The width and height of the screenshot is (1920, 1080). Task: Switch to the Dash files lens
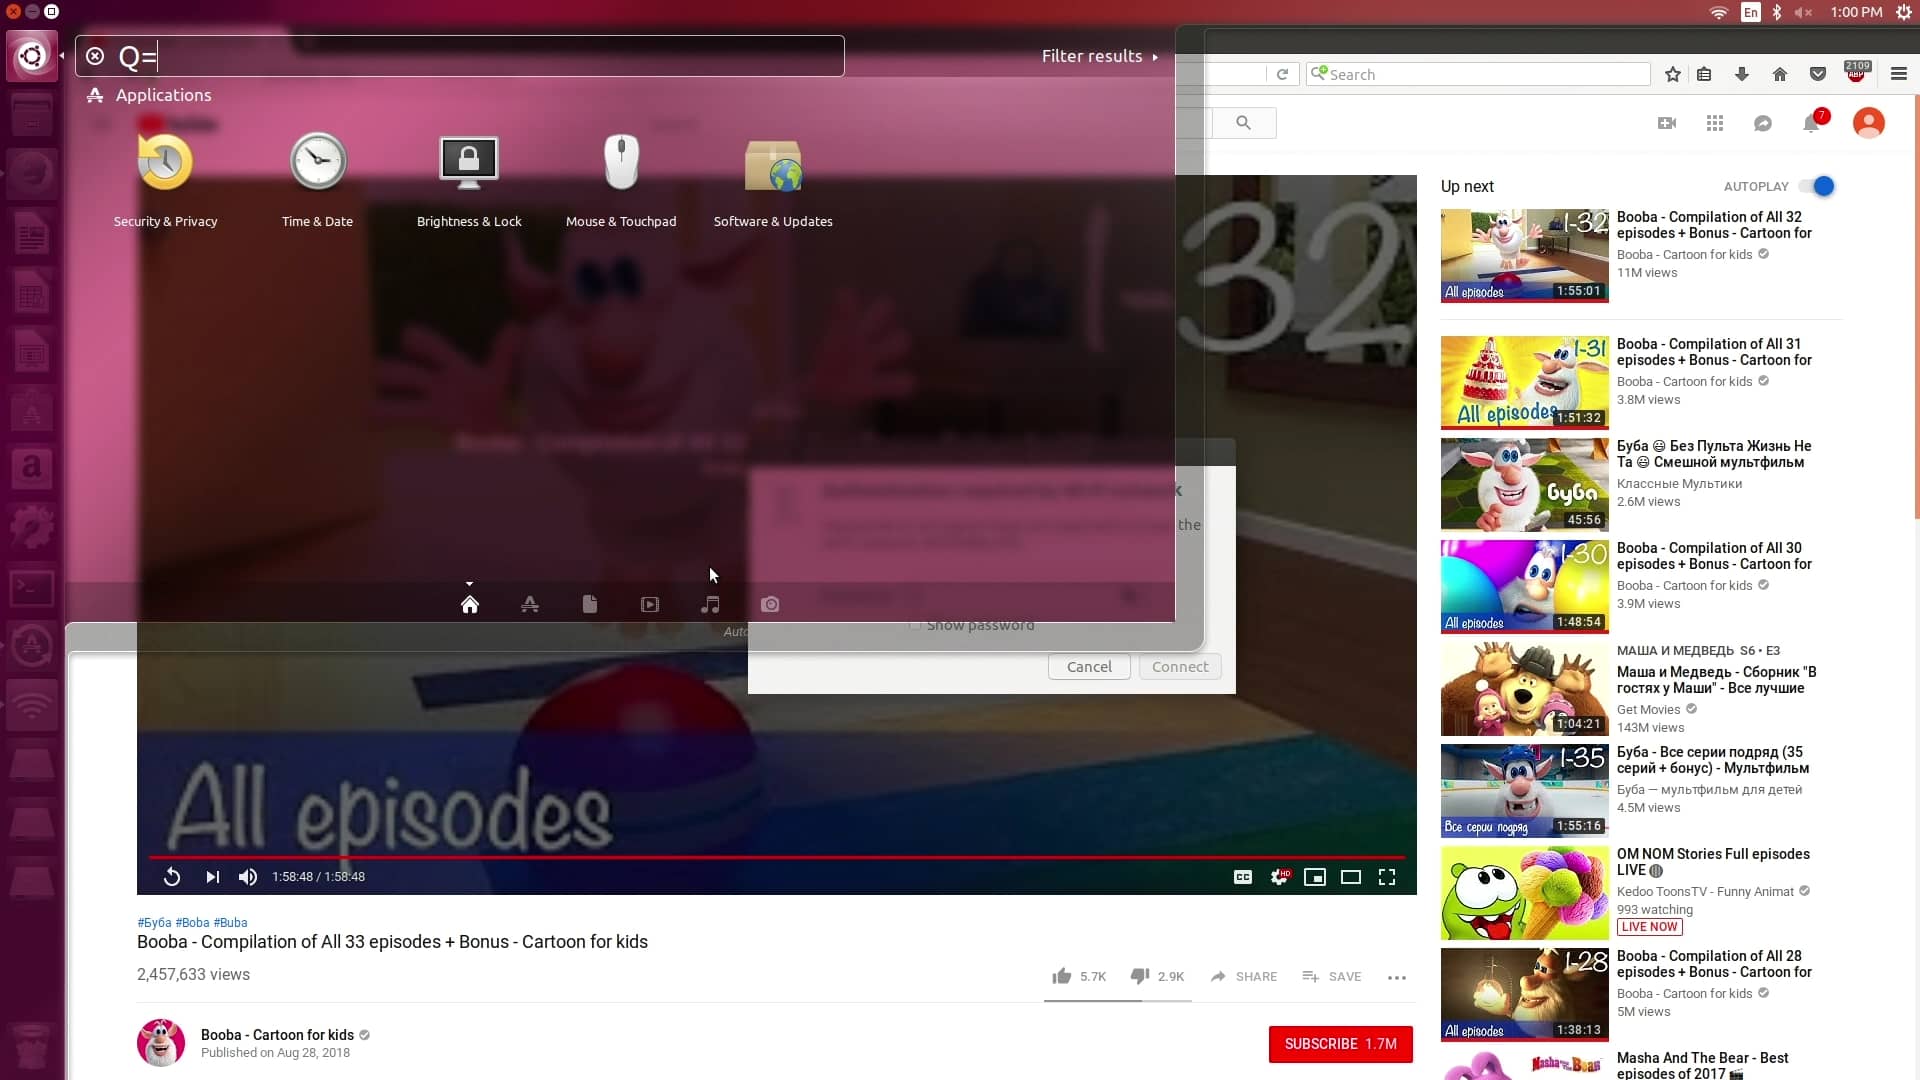[x=590, y=604]
